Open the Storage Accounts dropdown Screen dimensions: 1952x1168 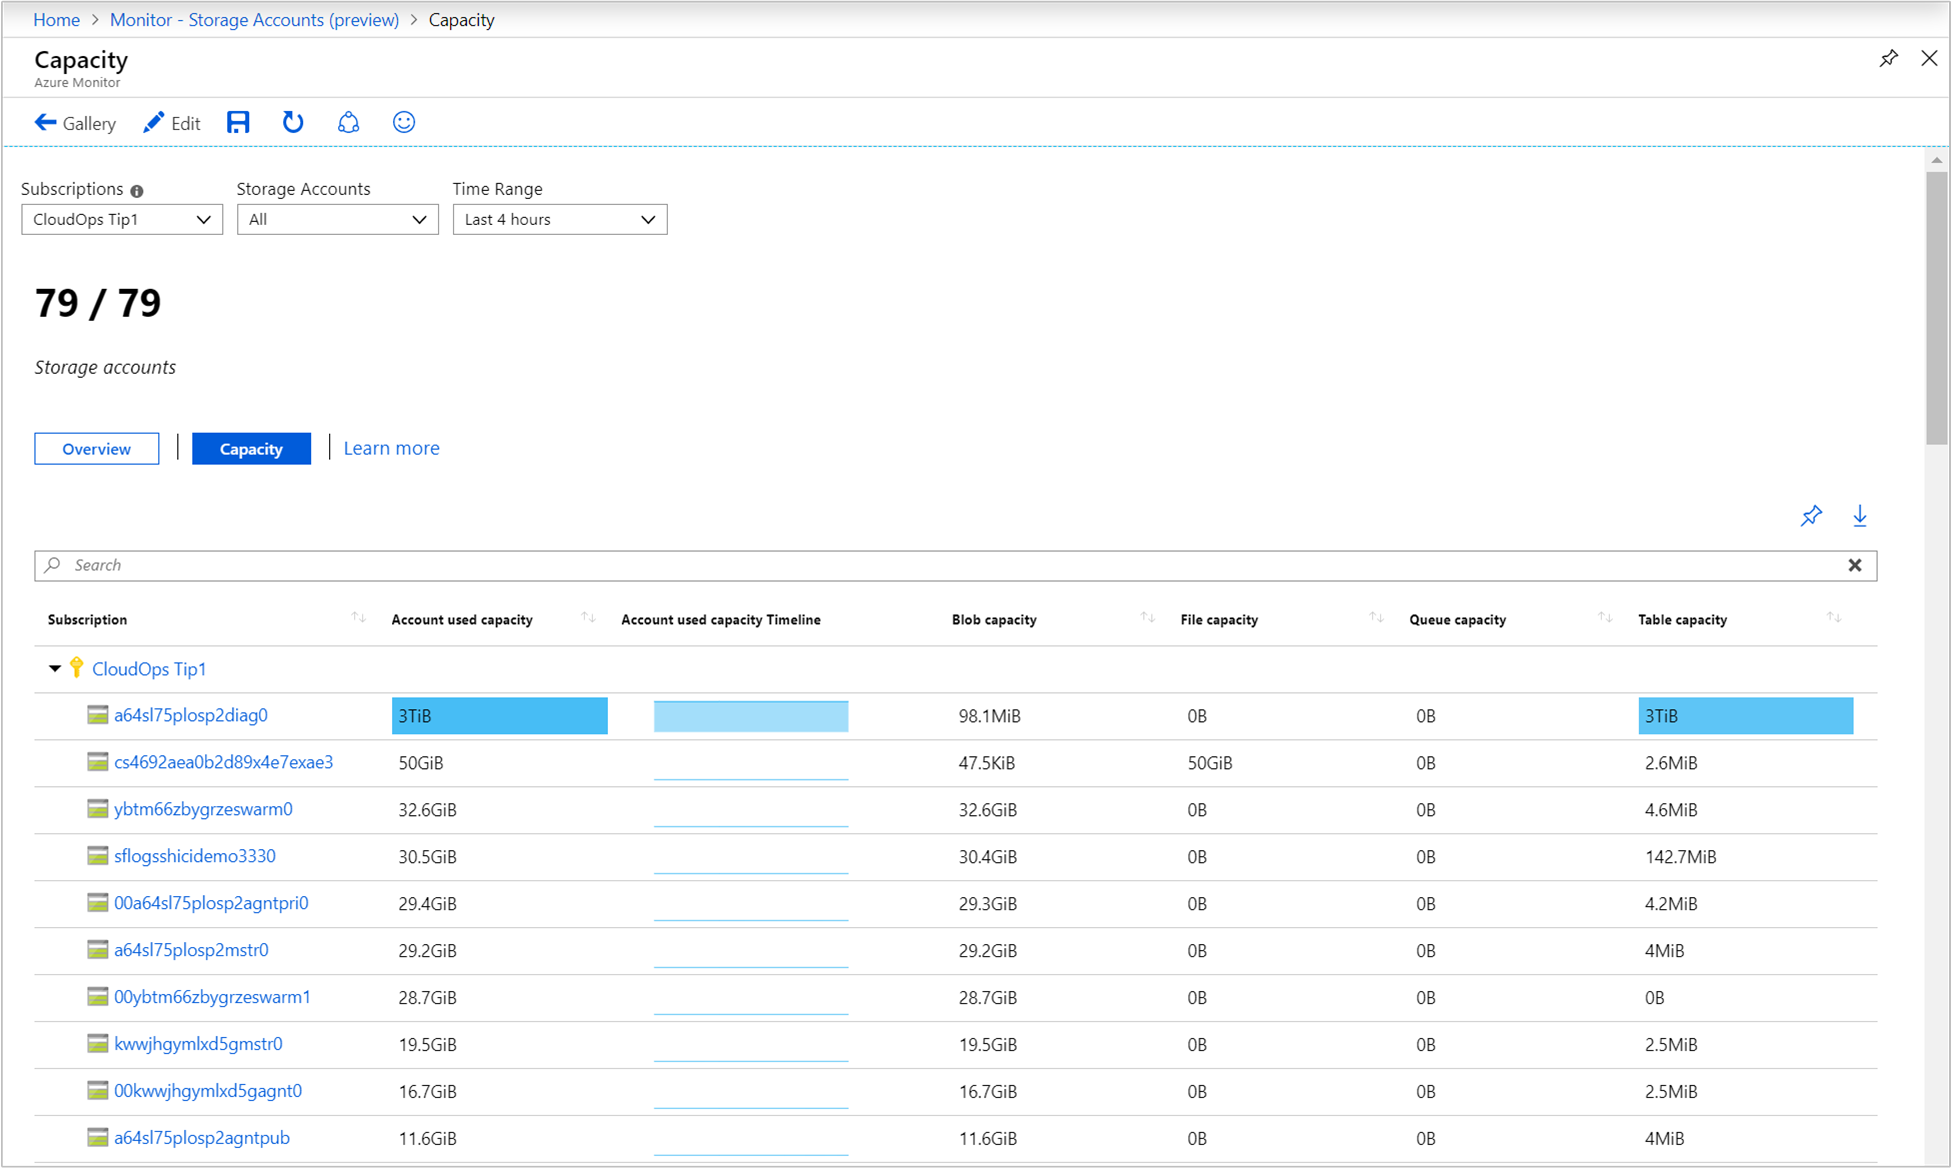coord(336,221)
